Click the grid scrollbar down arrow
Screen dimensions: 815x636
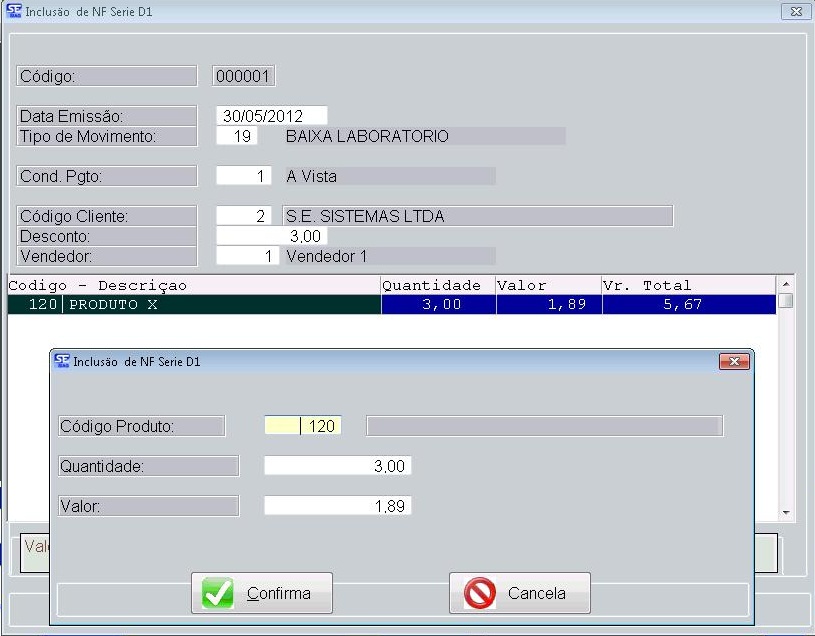(786, 512)
